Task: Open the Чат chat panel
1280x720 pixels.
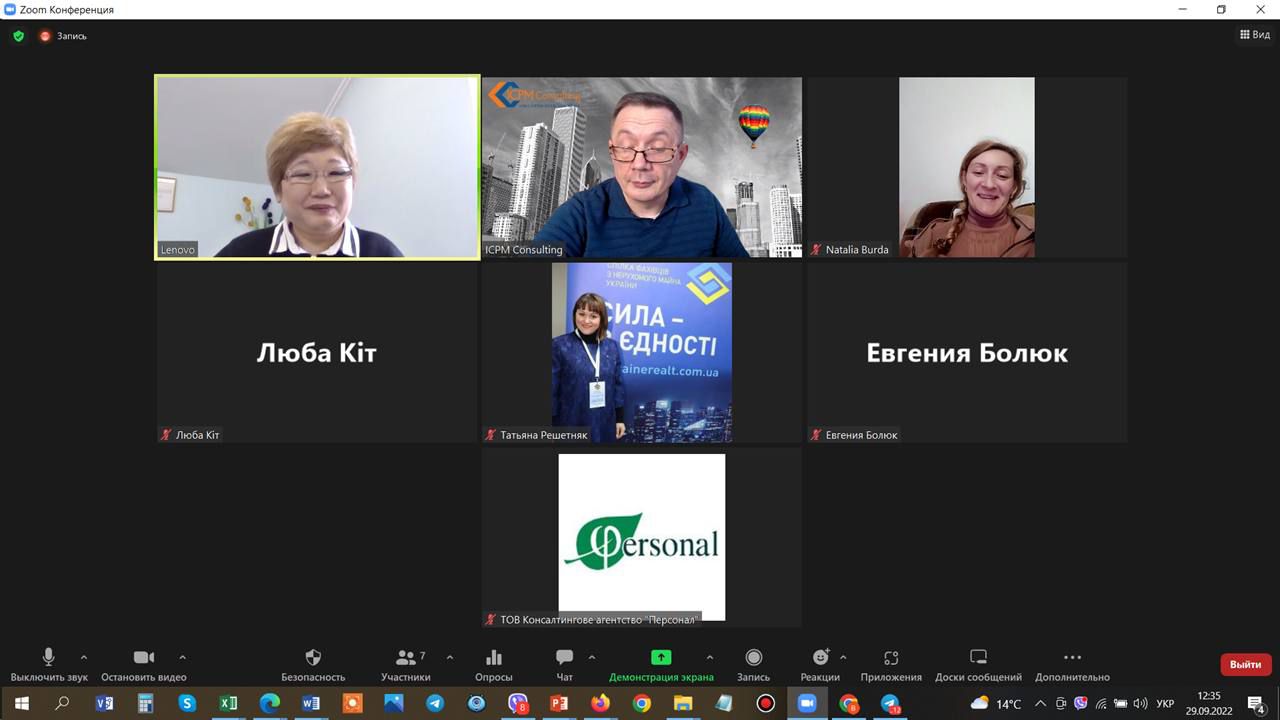Action: point(564,664)
